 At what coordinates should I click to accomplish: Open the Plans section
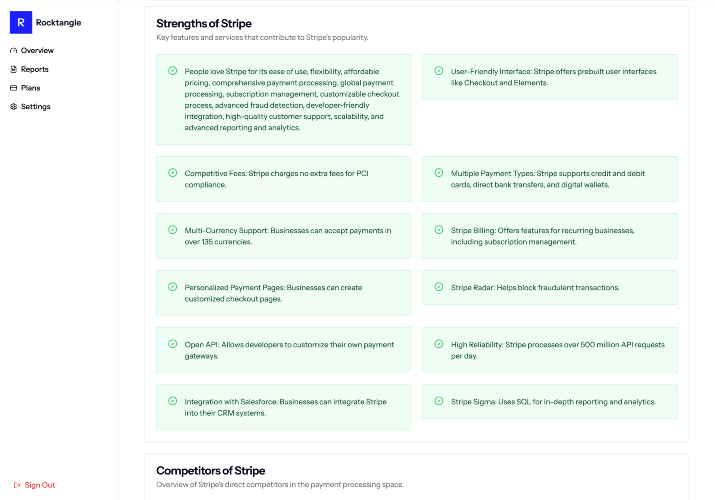click(x=25, y=88)
